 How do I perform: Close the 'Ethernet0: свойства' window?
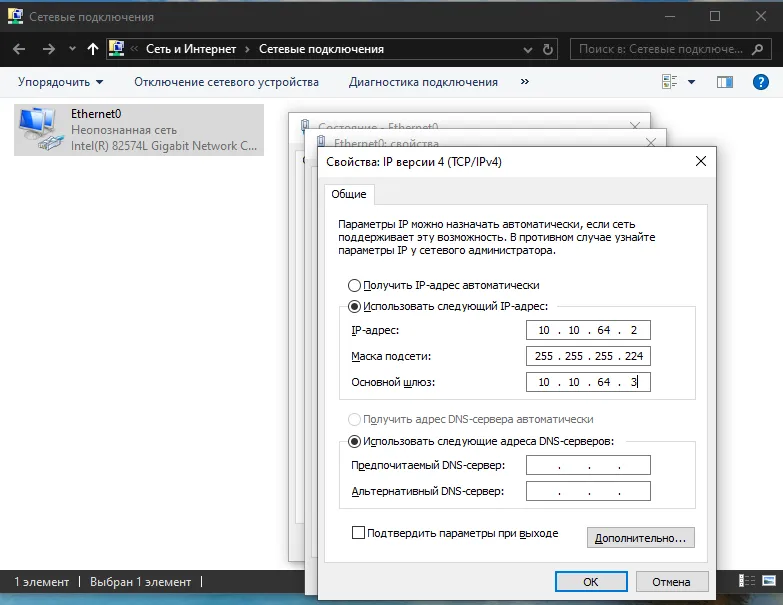(651, 142)
